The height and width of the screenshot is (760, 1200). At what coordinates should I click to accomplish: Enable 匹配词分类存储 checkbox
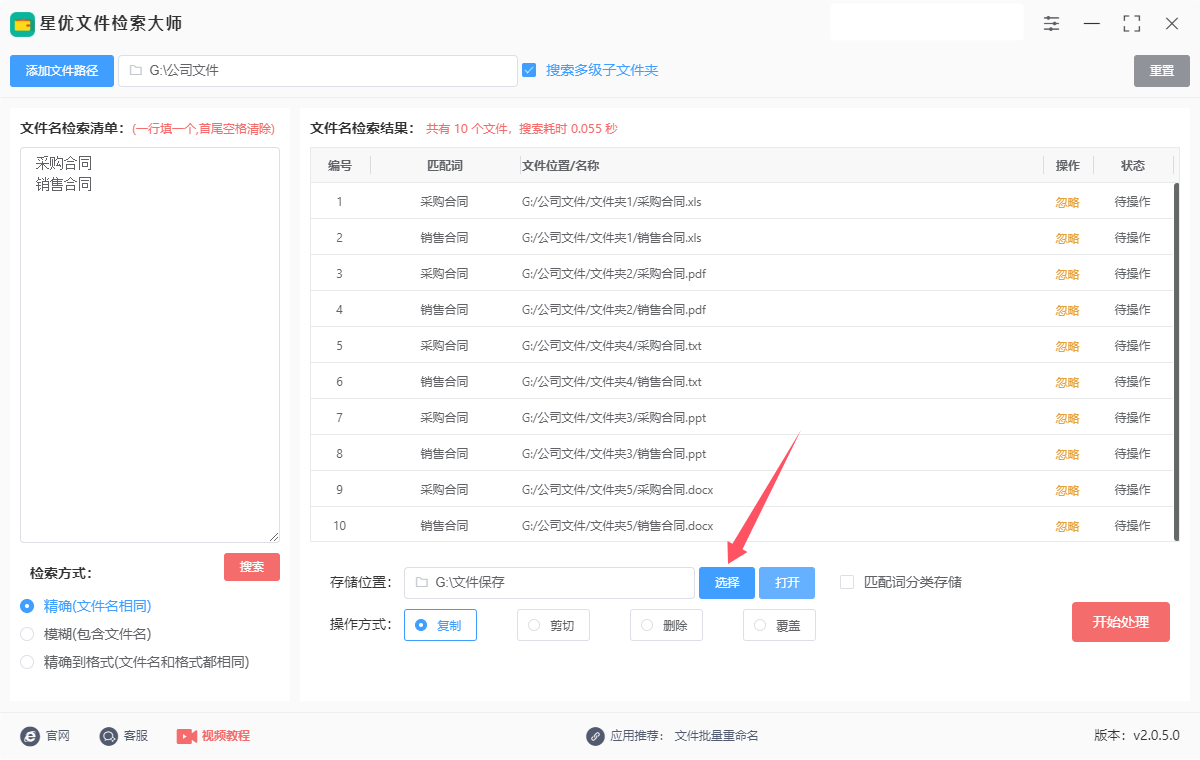click(847, 582)
